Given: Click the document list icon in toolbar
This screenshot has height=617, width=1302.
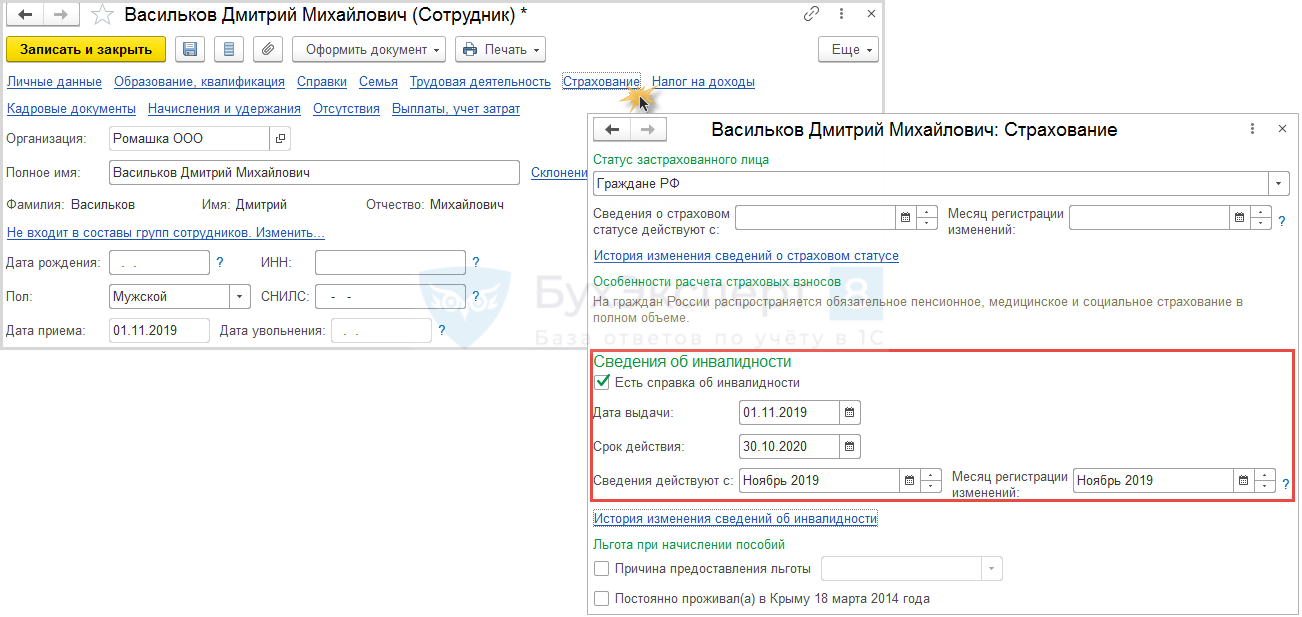Looking at the screenshot, I should pyautogui.click(x=229, y=49).
